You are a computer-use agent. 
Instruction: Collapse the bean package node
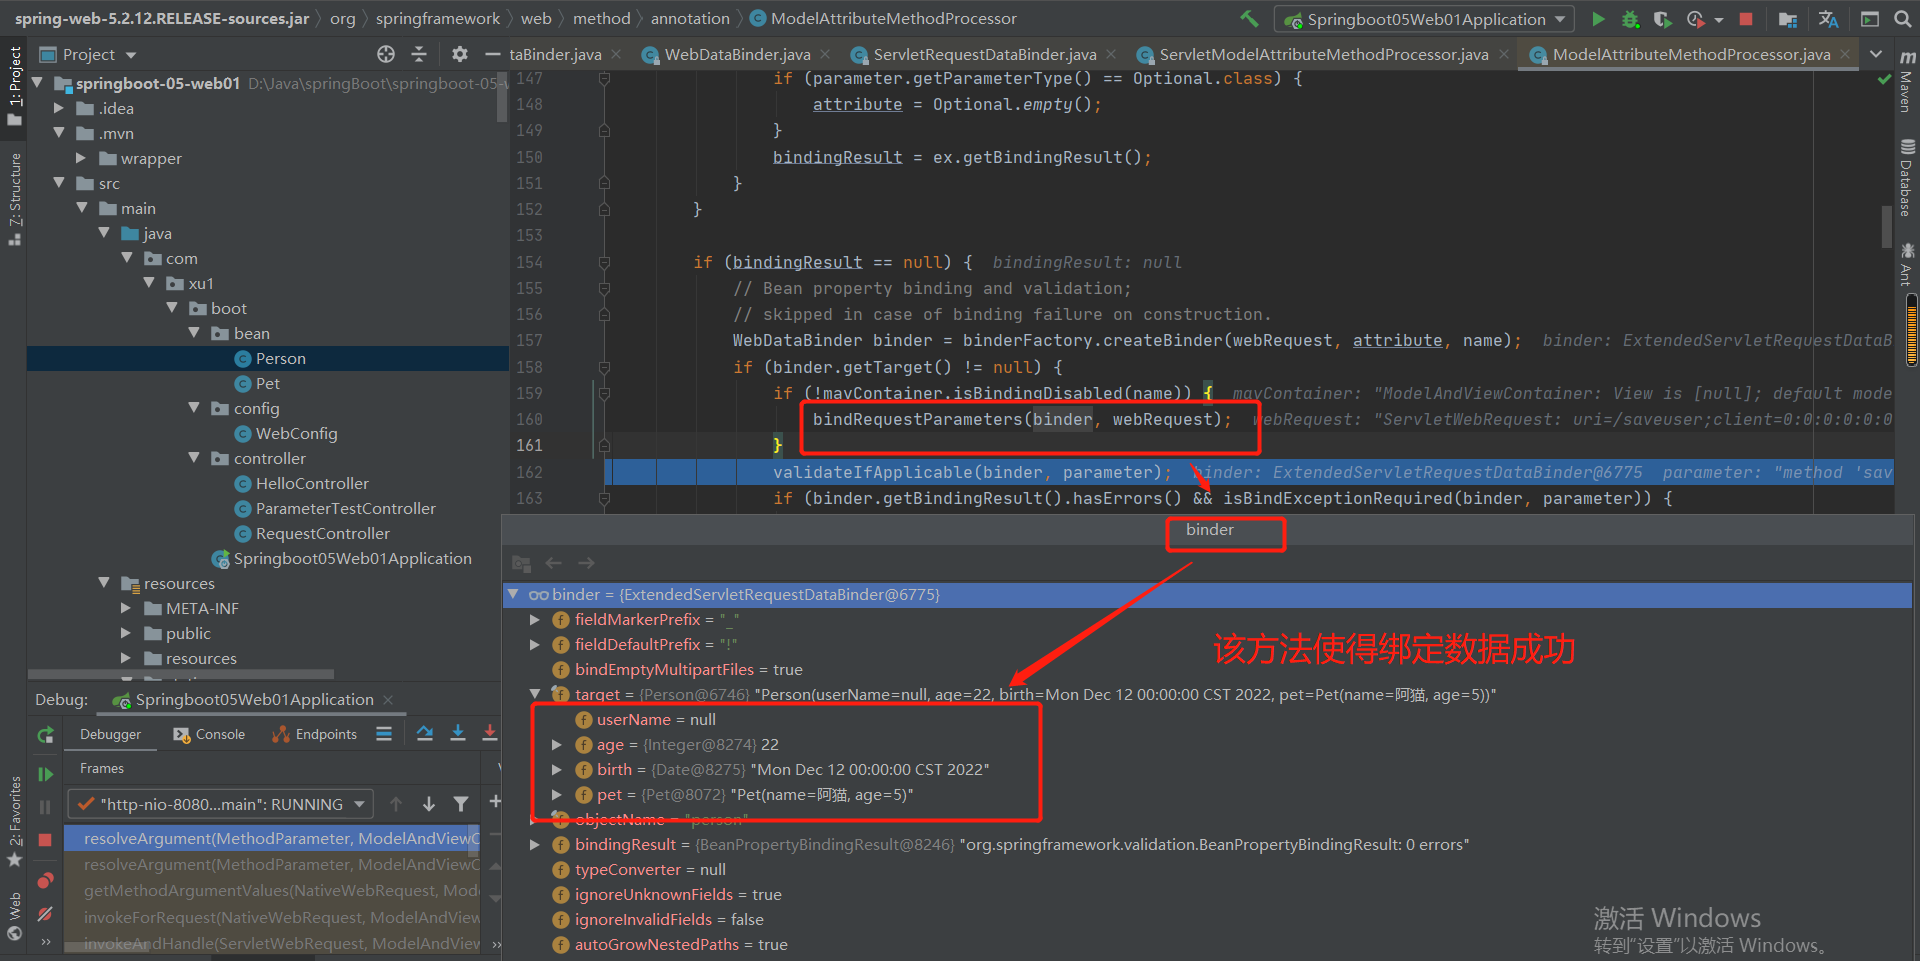click(x=195, y=333)
